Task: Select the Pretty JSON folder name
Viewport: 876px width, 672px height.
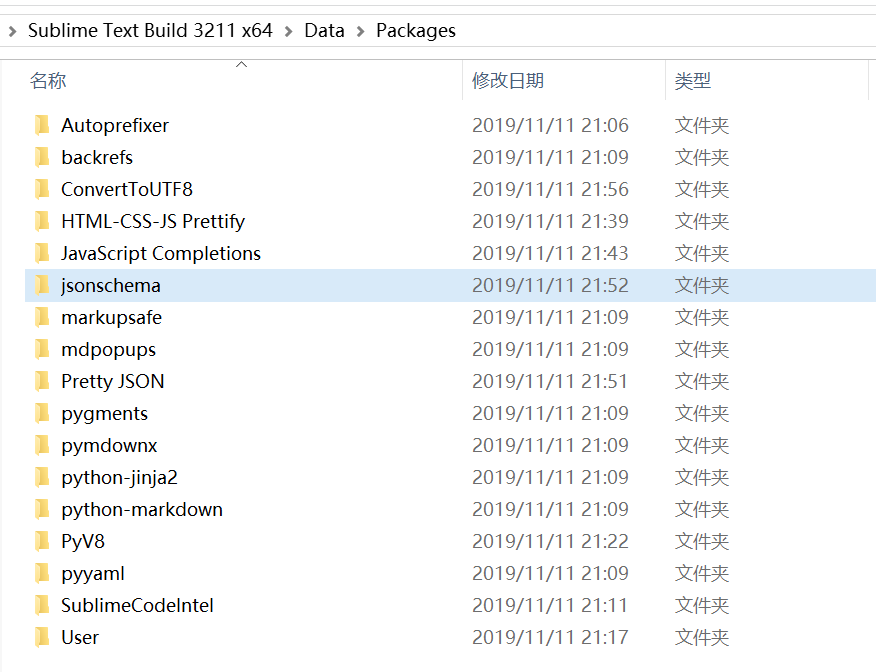Action: pos(113,382)
